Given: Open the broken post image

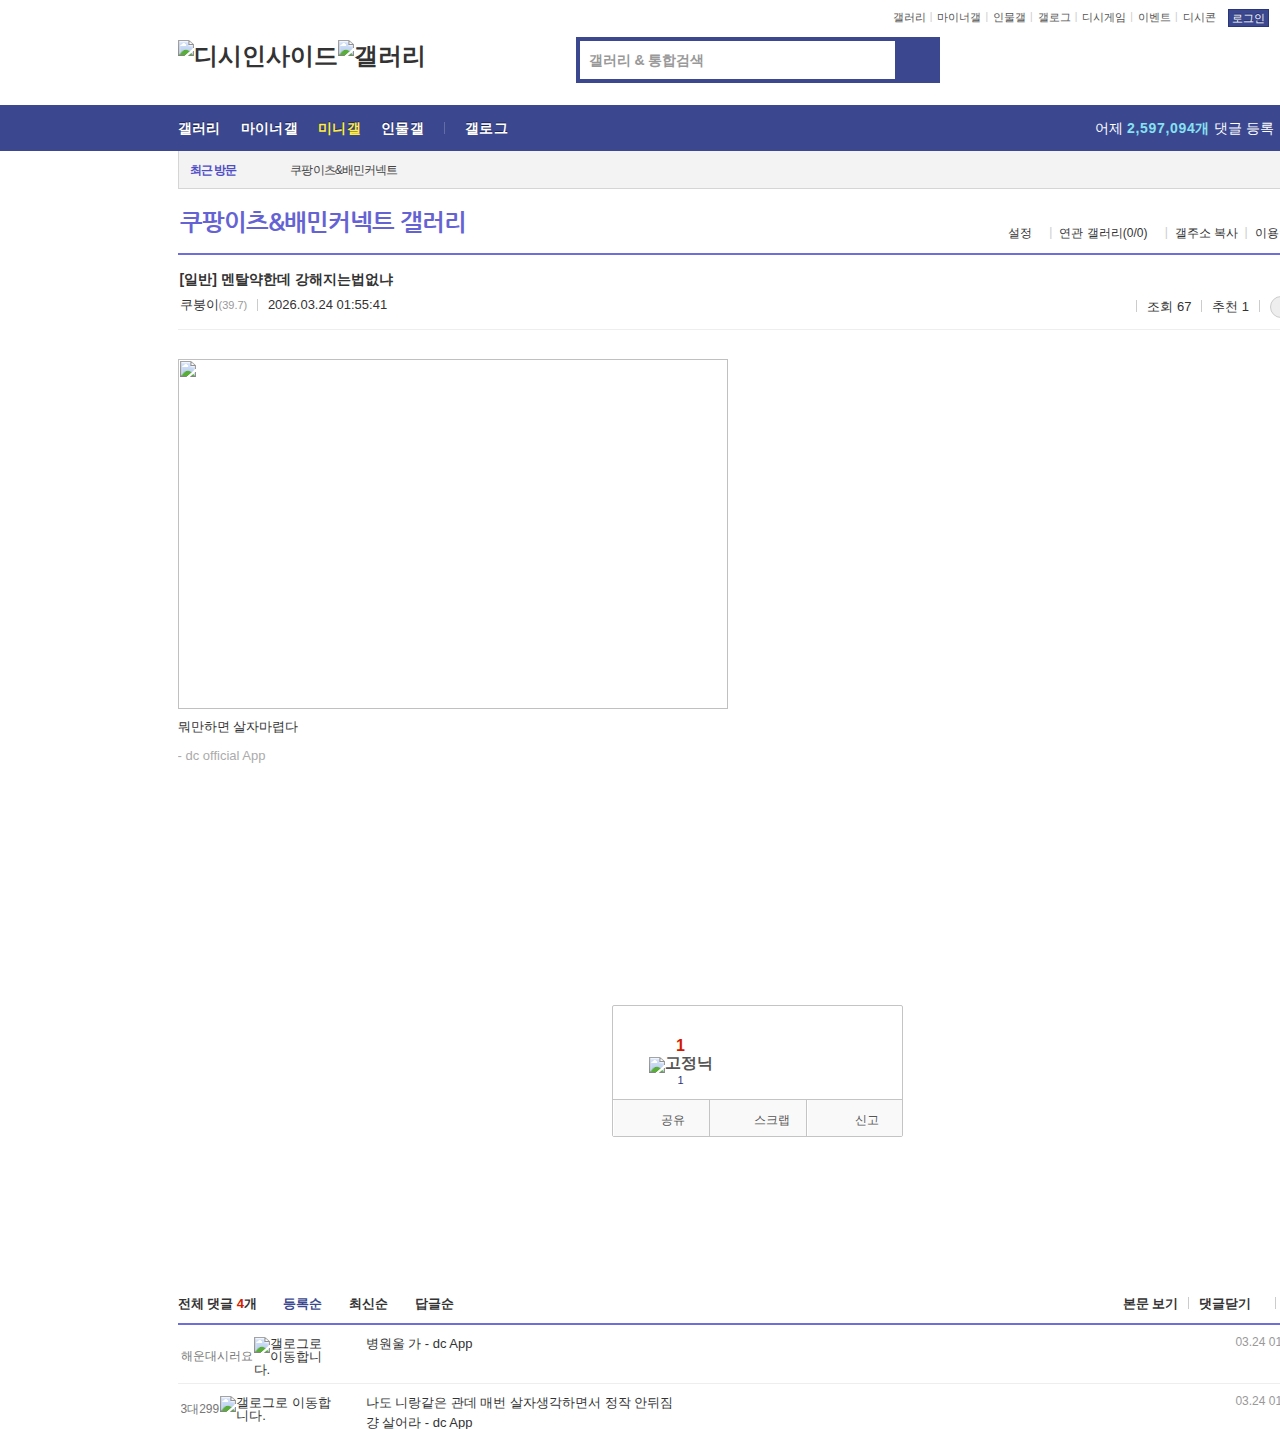Looking at the screenshot, I should click(453, 534).
